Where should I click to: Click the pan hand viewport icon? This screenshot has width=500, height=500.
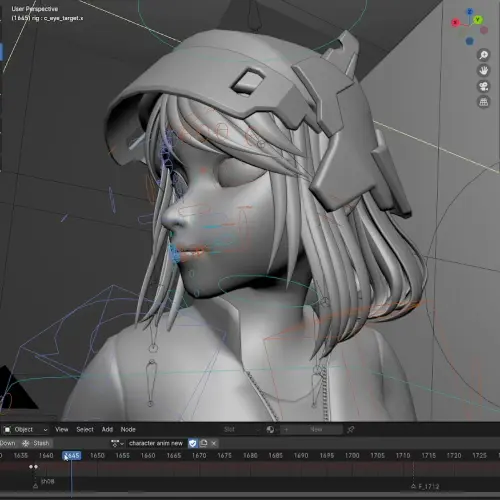pyautogui.click(x=484, y=71)
